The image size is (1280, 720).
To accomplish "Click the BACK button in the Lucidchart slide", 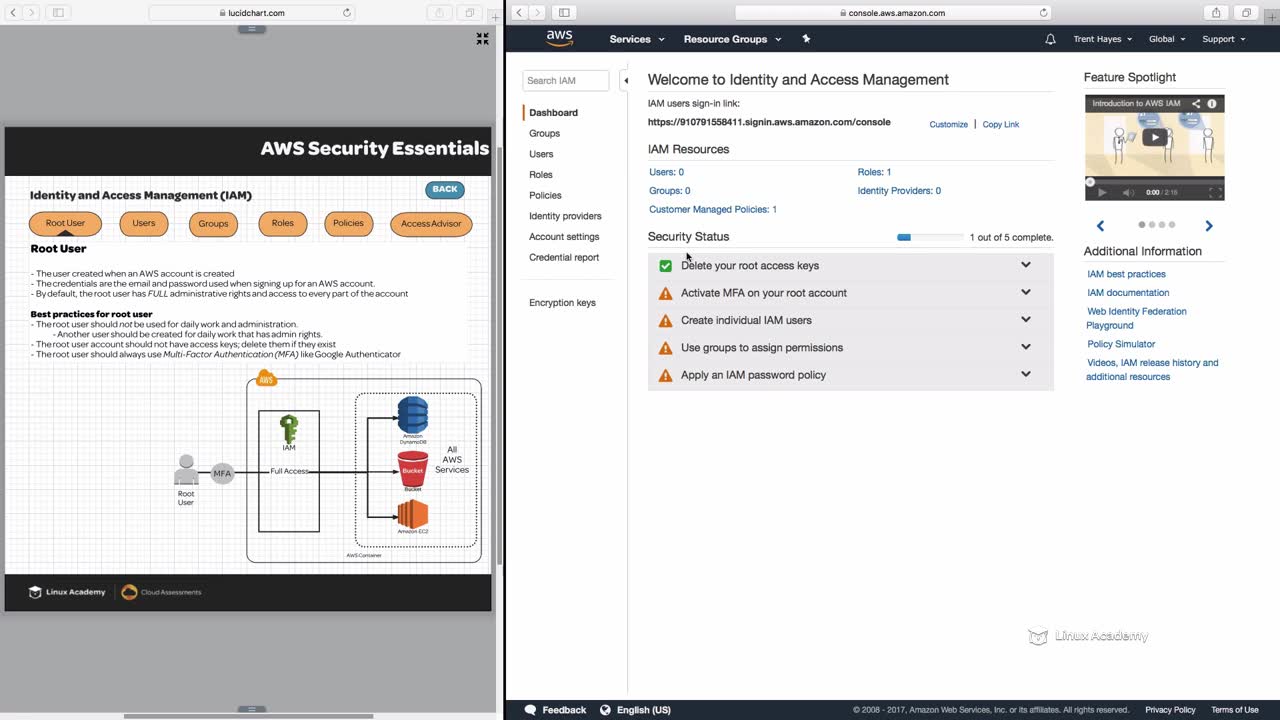I will point(445,189).
